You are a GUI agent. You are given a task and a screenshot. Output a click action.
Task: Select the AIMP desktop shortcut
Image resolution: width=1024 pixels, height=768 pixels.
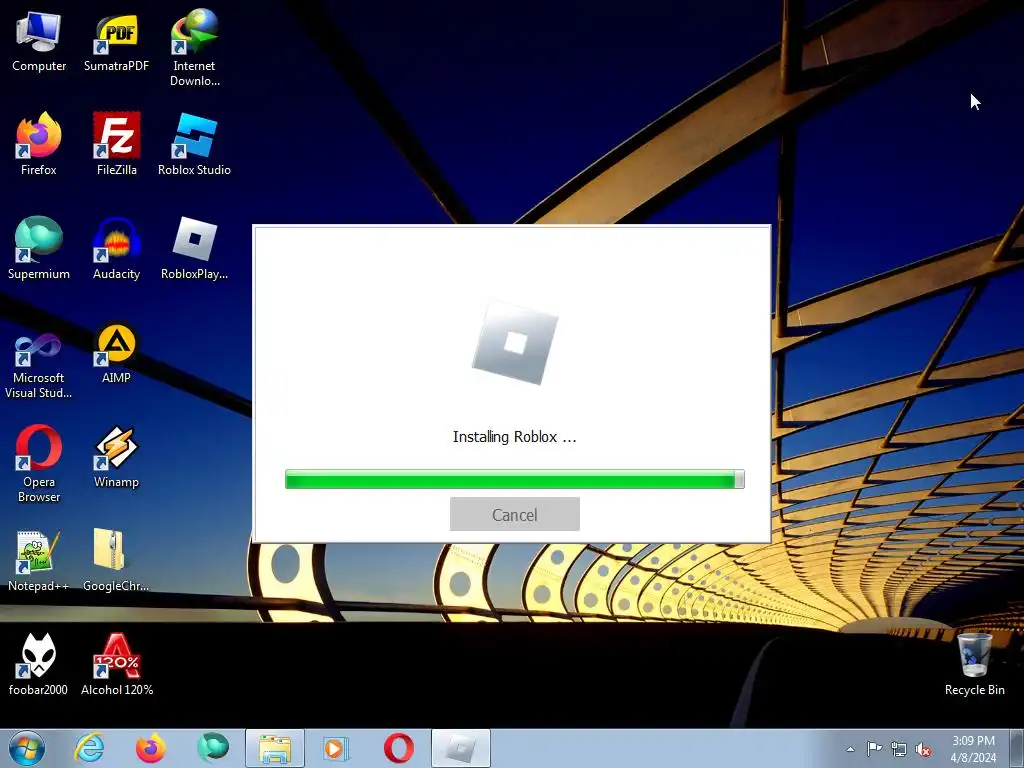pyautogui.click(x=116, y=353)
